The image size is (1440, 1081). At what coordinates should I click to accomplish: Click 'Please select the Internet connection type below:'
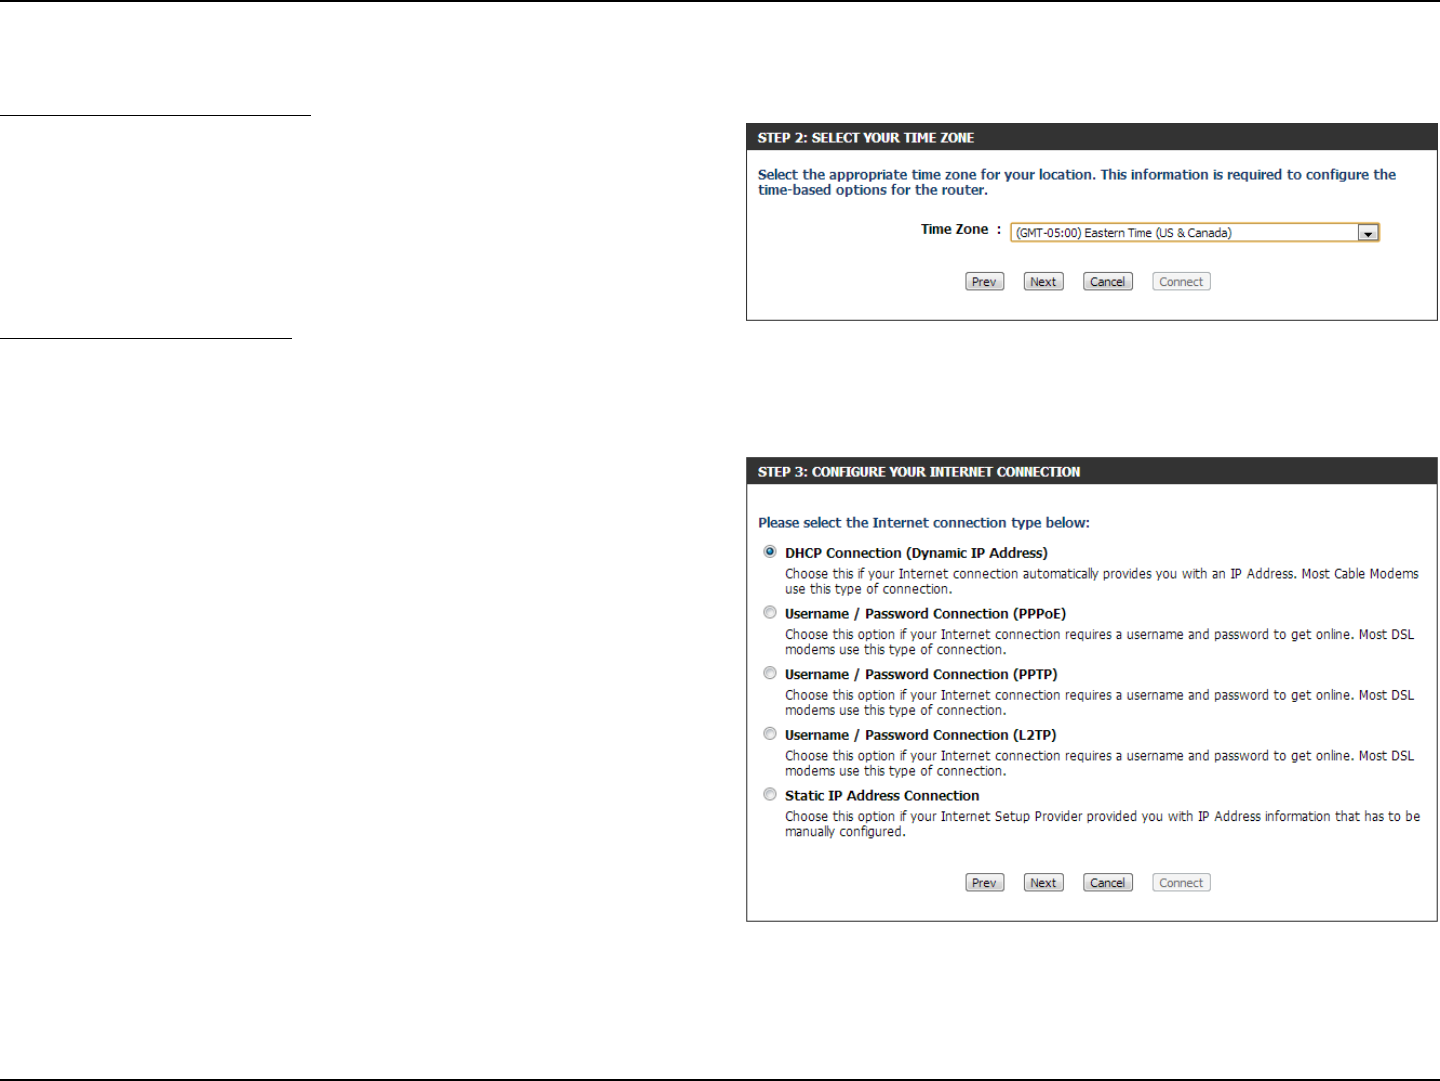click(x=924, y=523)
